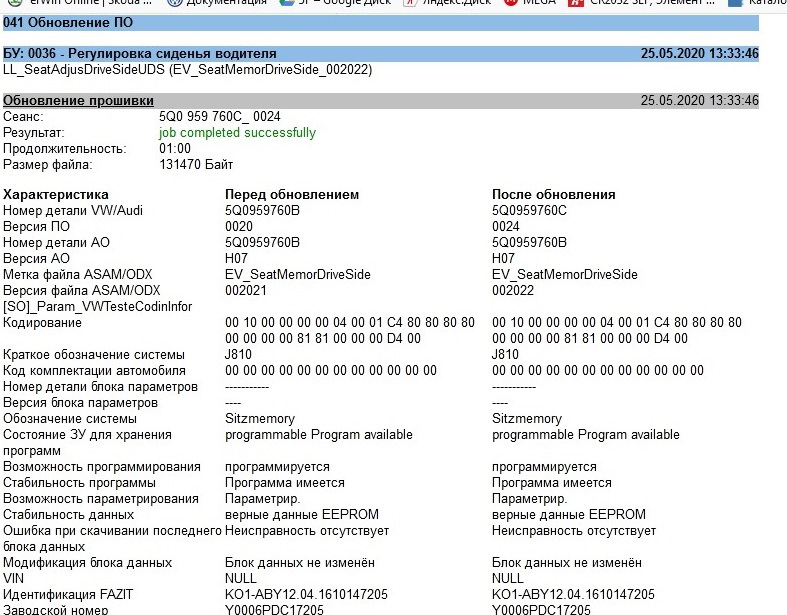Click the 'Характеристика' column header

(56, 194)
